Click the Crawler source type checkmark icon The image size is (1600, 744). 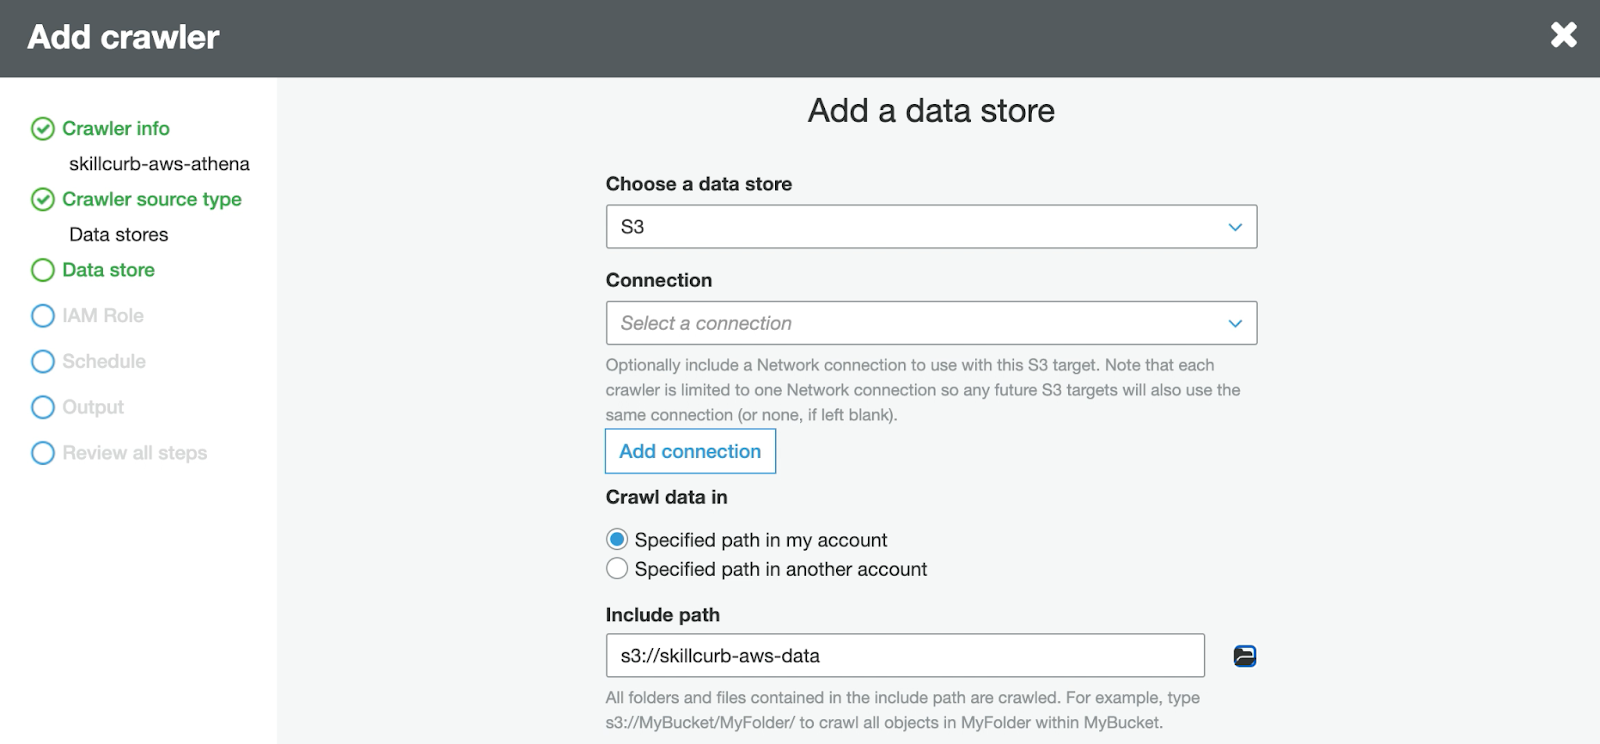[x=43, y=200]
